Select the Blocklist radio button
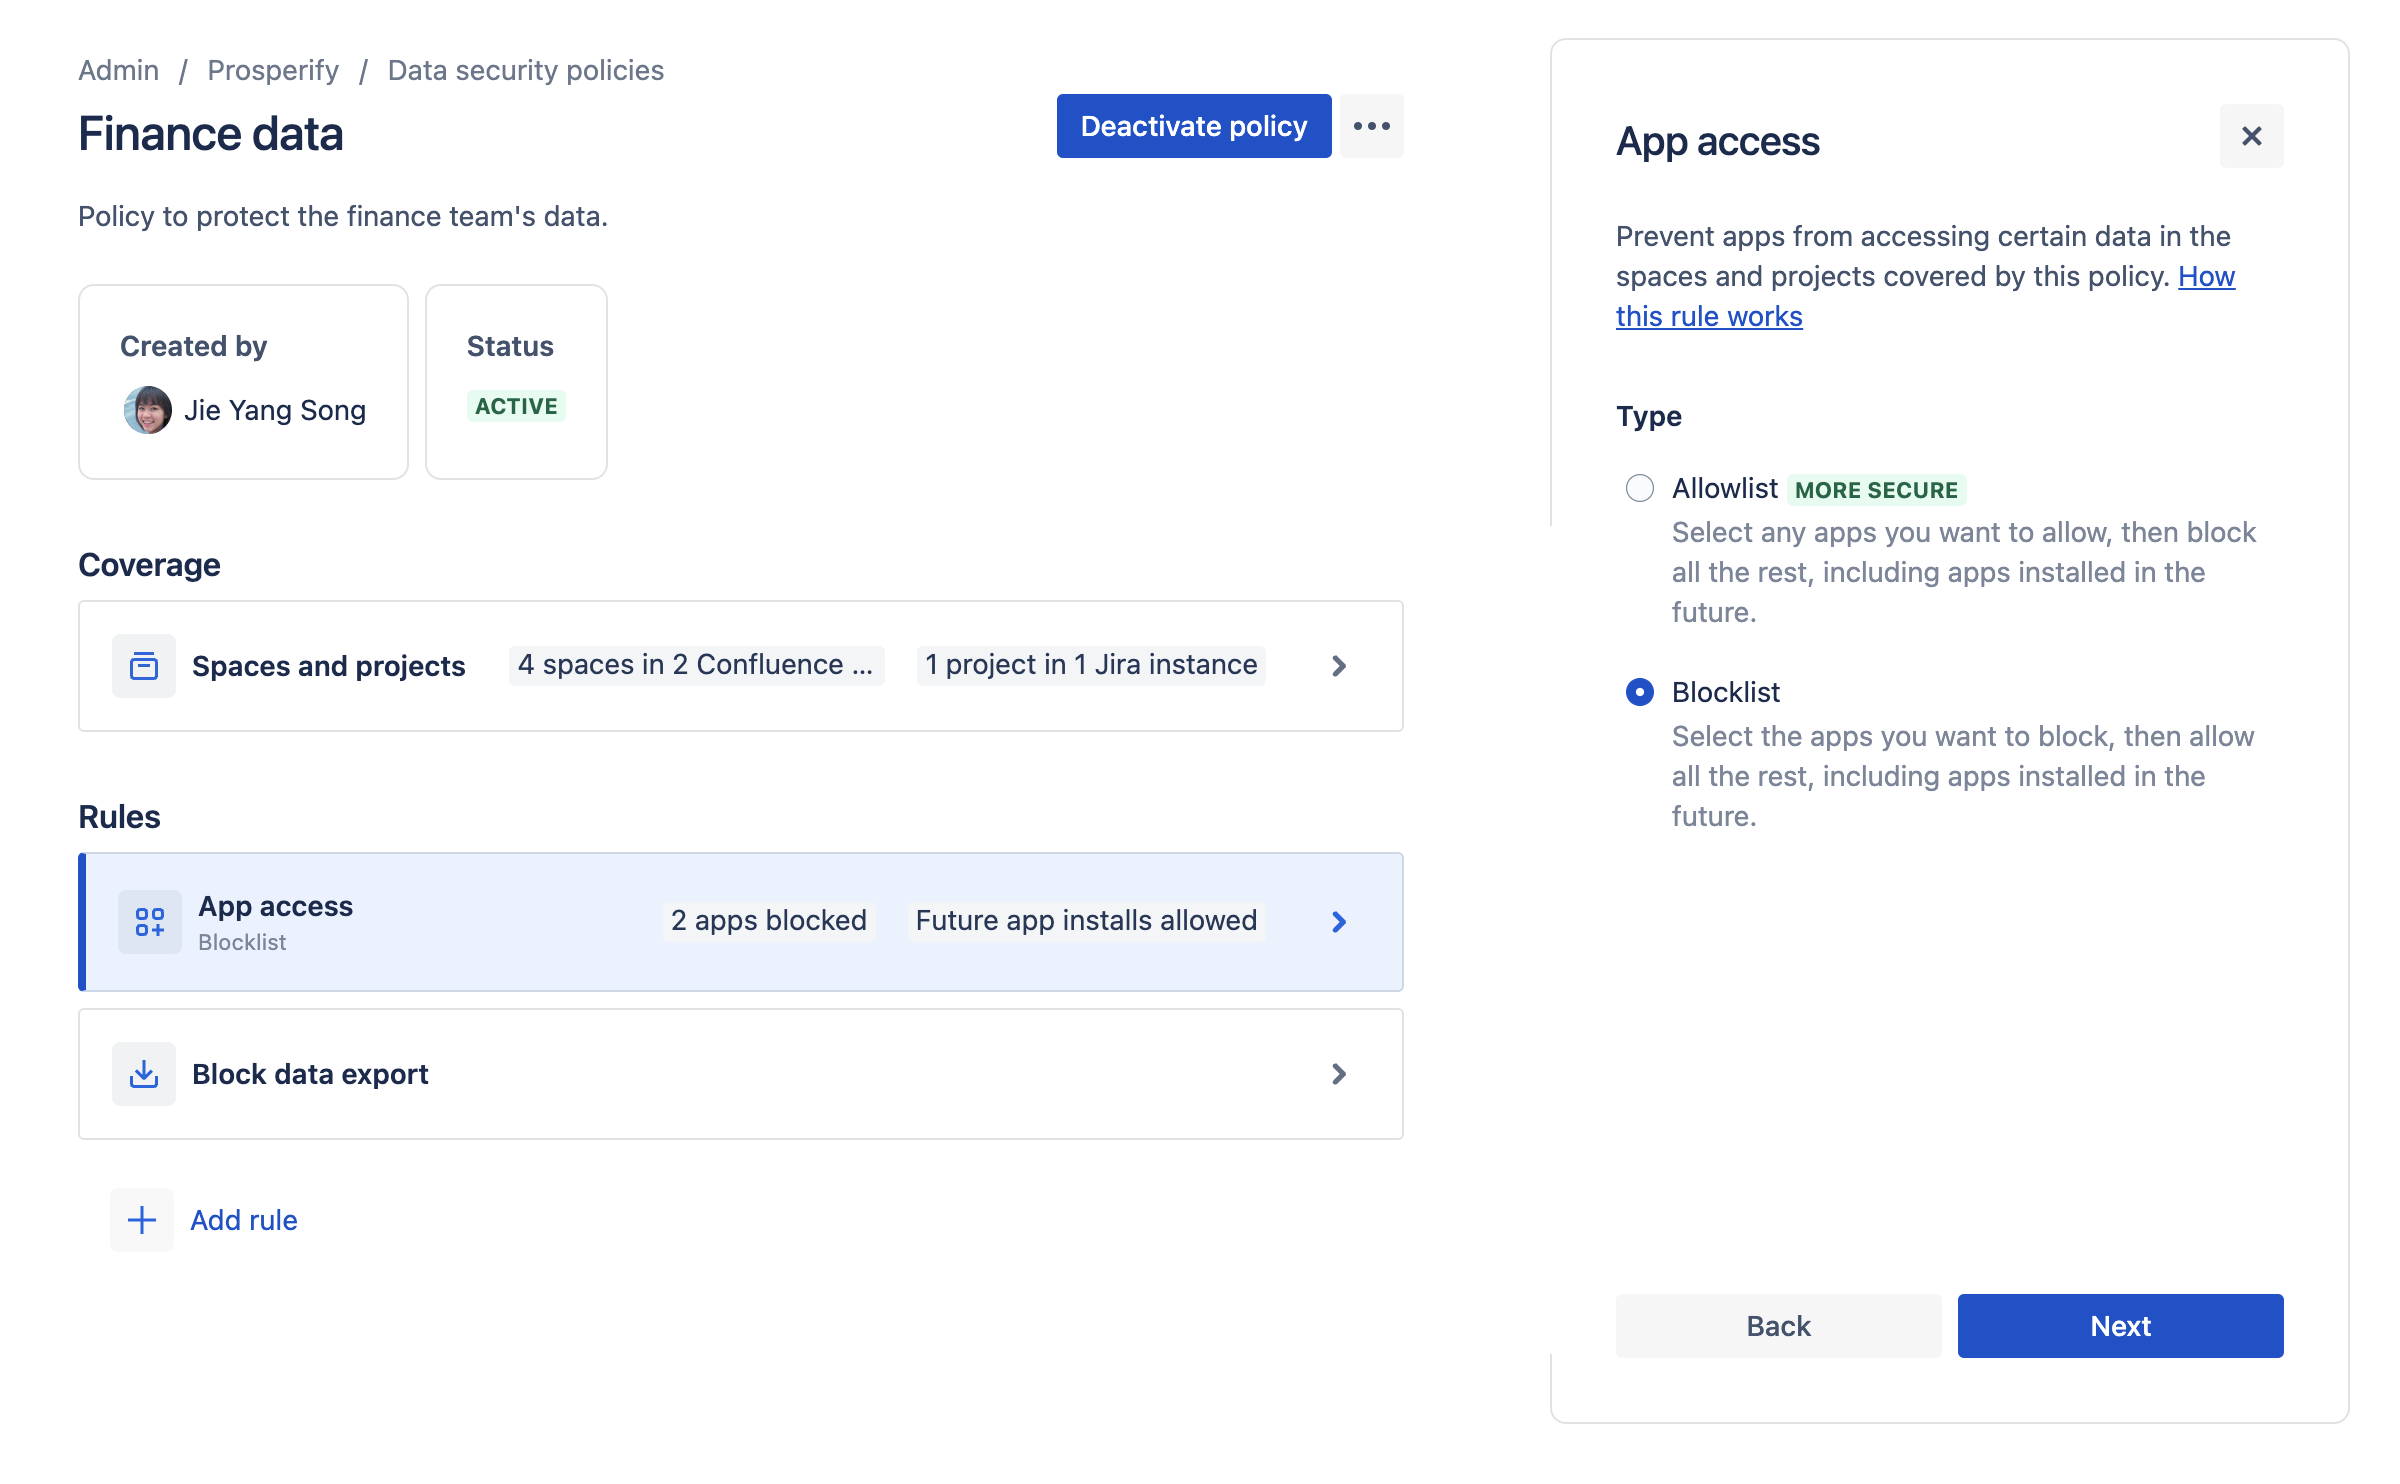2400x1484 pixels. (x=1639, y=692)
